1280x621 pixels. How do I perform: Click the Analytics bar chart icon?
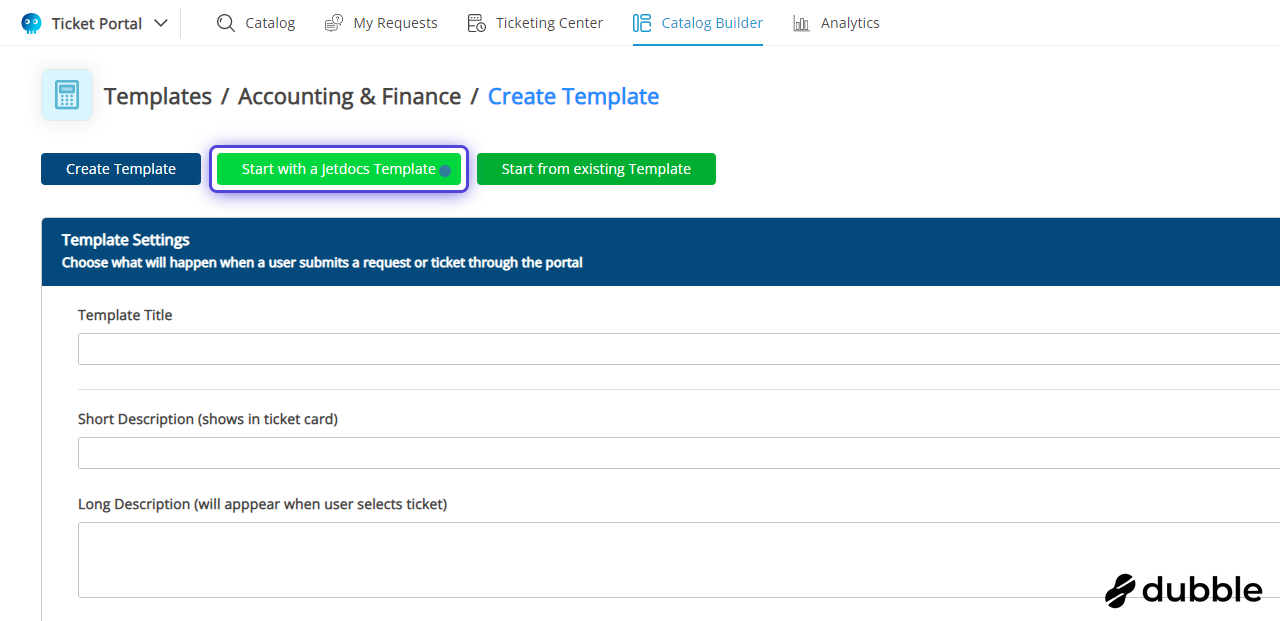[801, 23]
